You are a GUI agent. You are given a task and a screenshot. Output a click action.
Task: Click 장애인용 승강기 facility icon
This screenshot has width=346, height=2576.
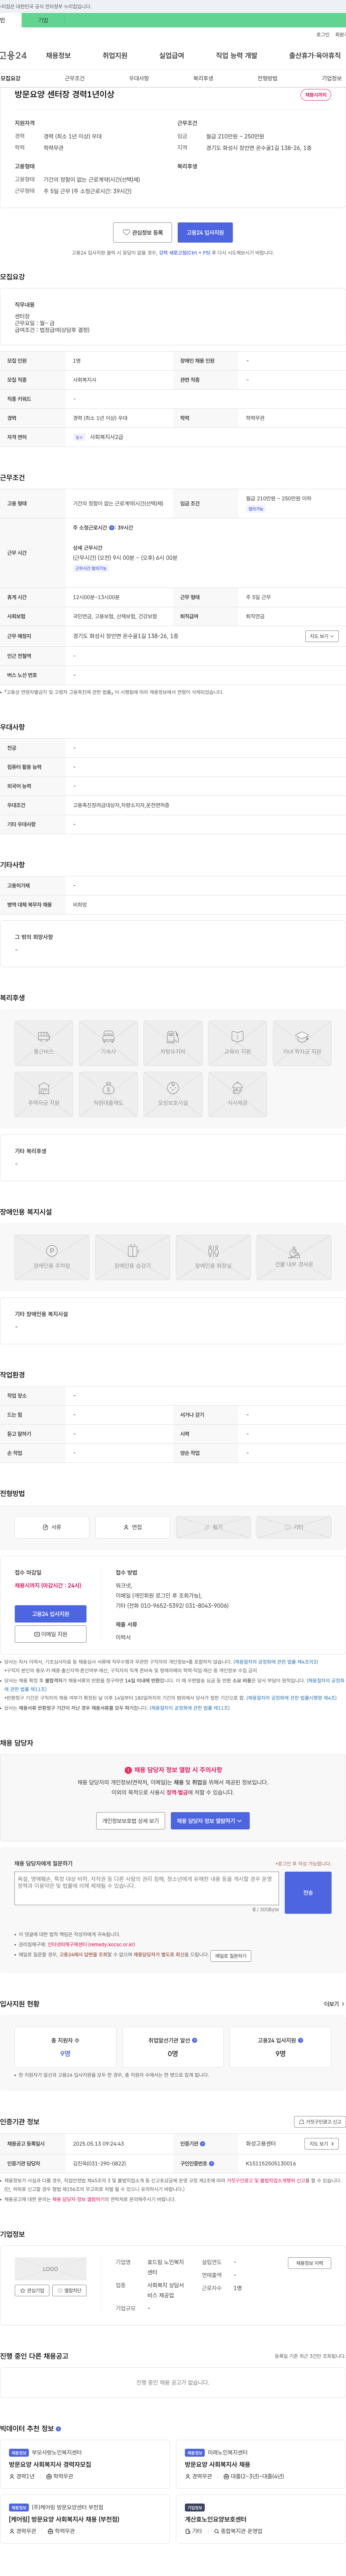point(132,1257)
